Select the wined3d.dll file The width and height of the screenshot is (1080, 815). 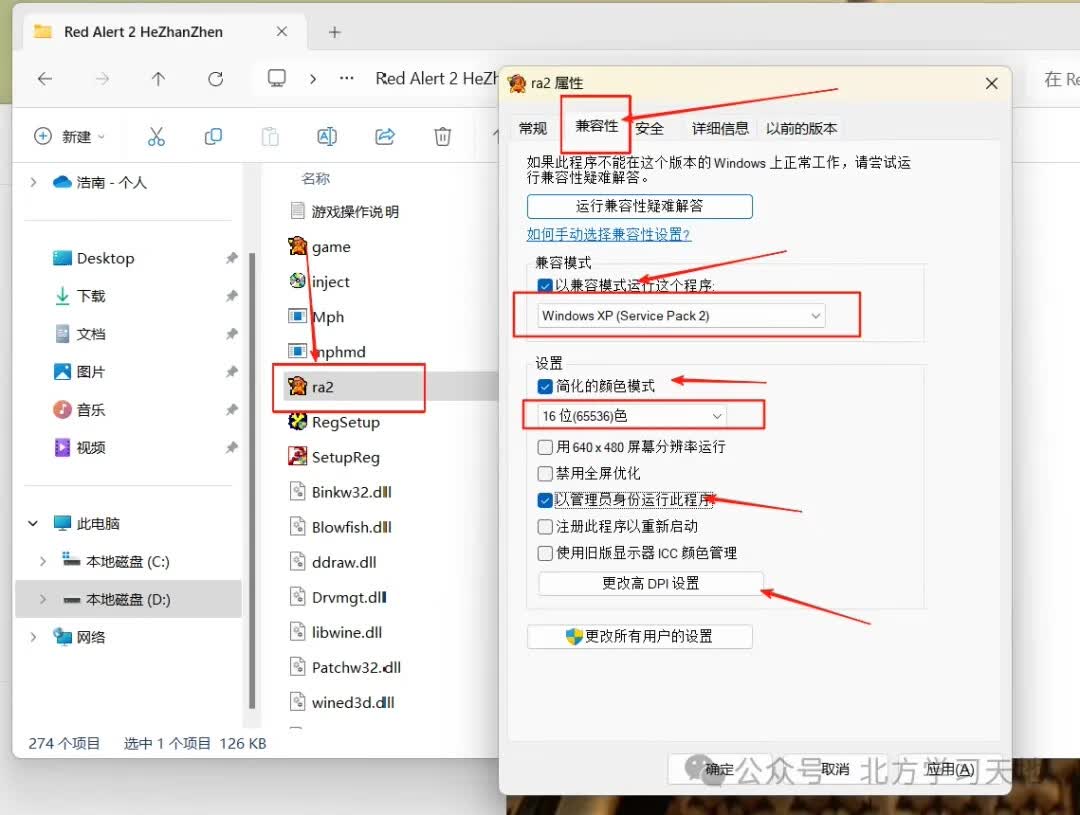point(342,702)
